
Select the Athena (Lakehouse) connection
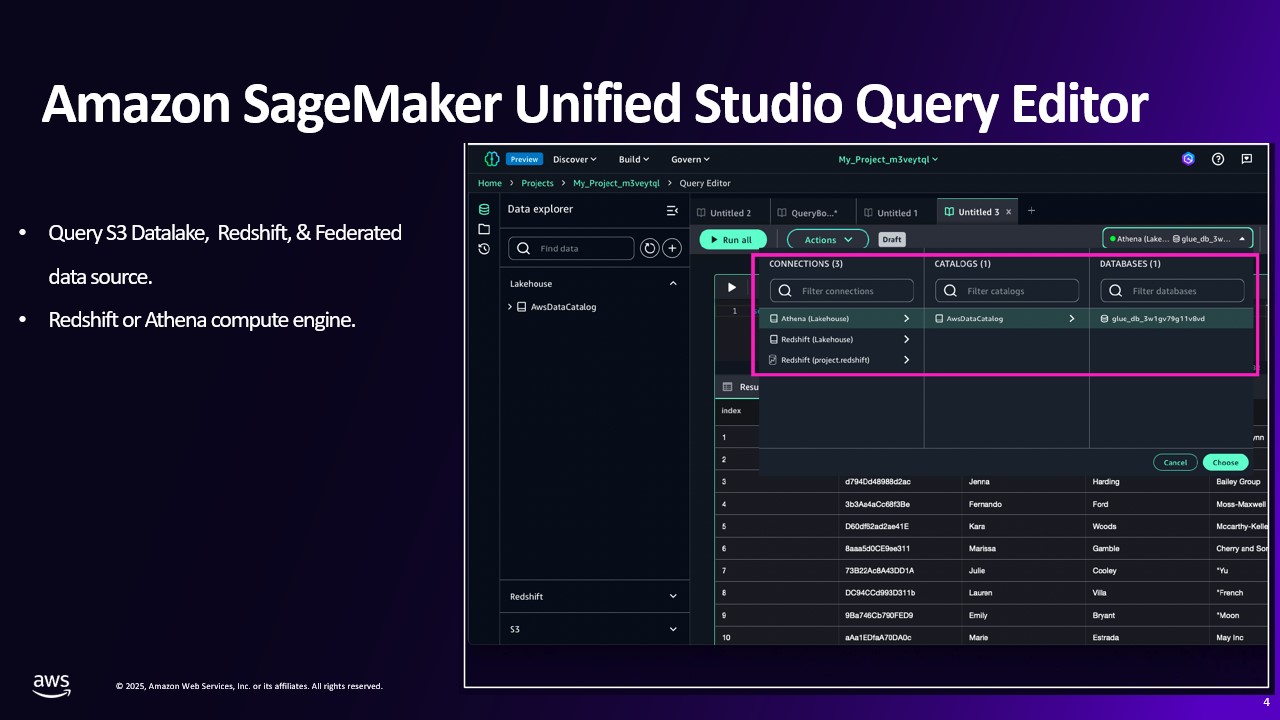[840, 319]
